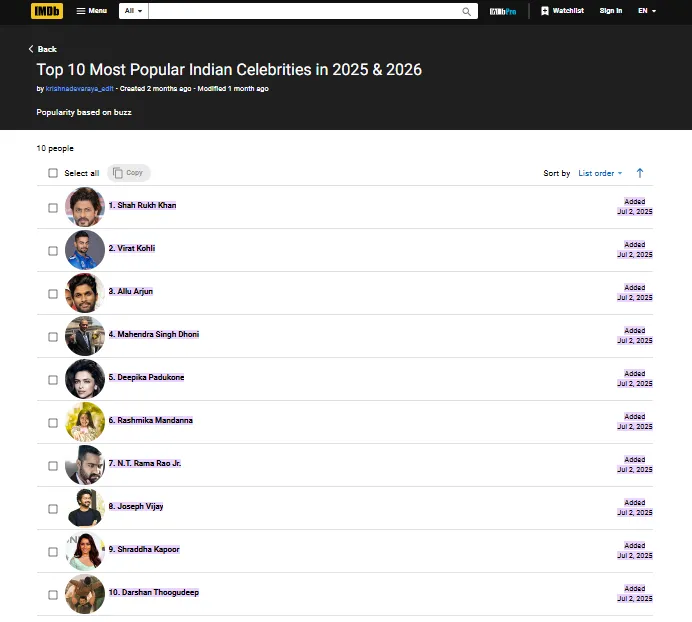Open the hamburger Menu
Screen dimensions: 692x622
pyautogui.click(x=92, y=11)
